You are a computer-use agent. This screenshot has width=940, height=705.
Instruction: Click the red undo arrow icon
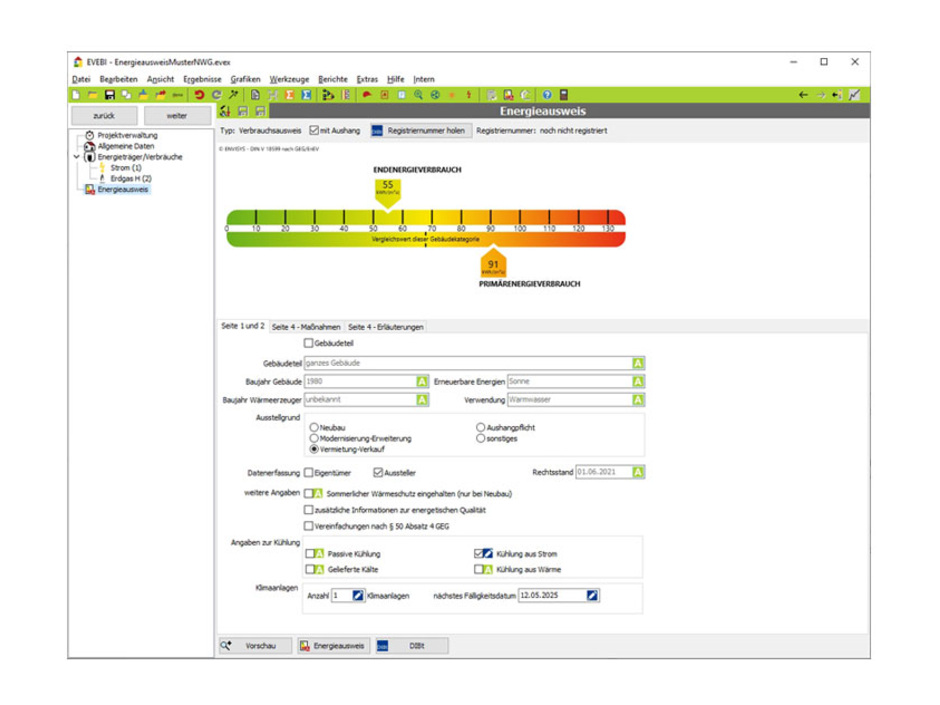pos(199,95)
